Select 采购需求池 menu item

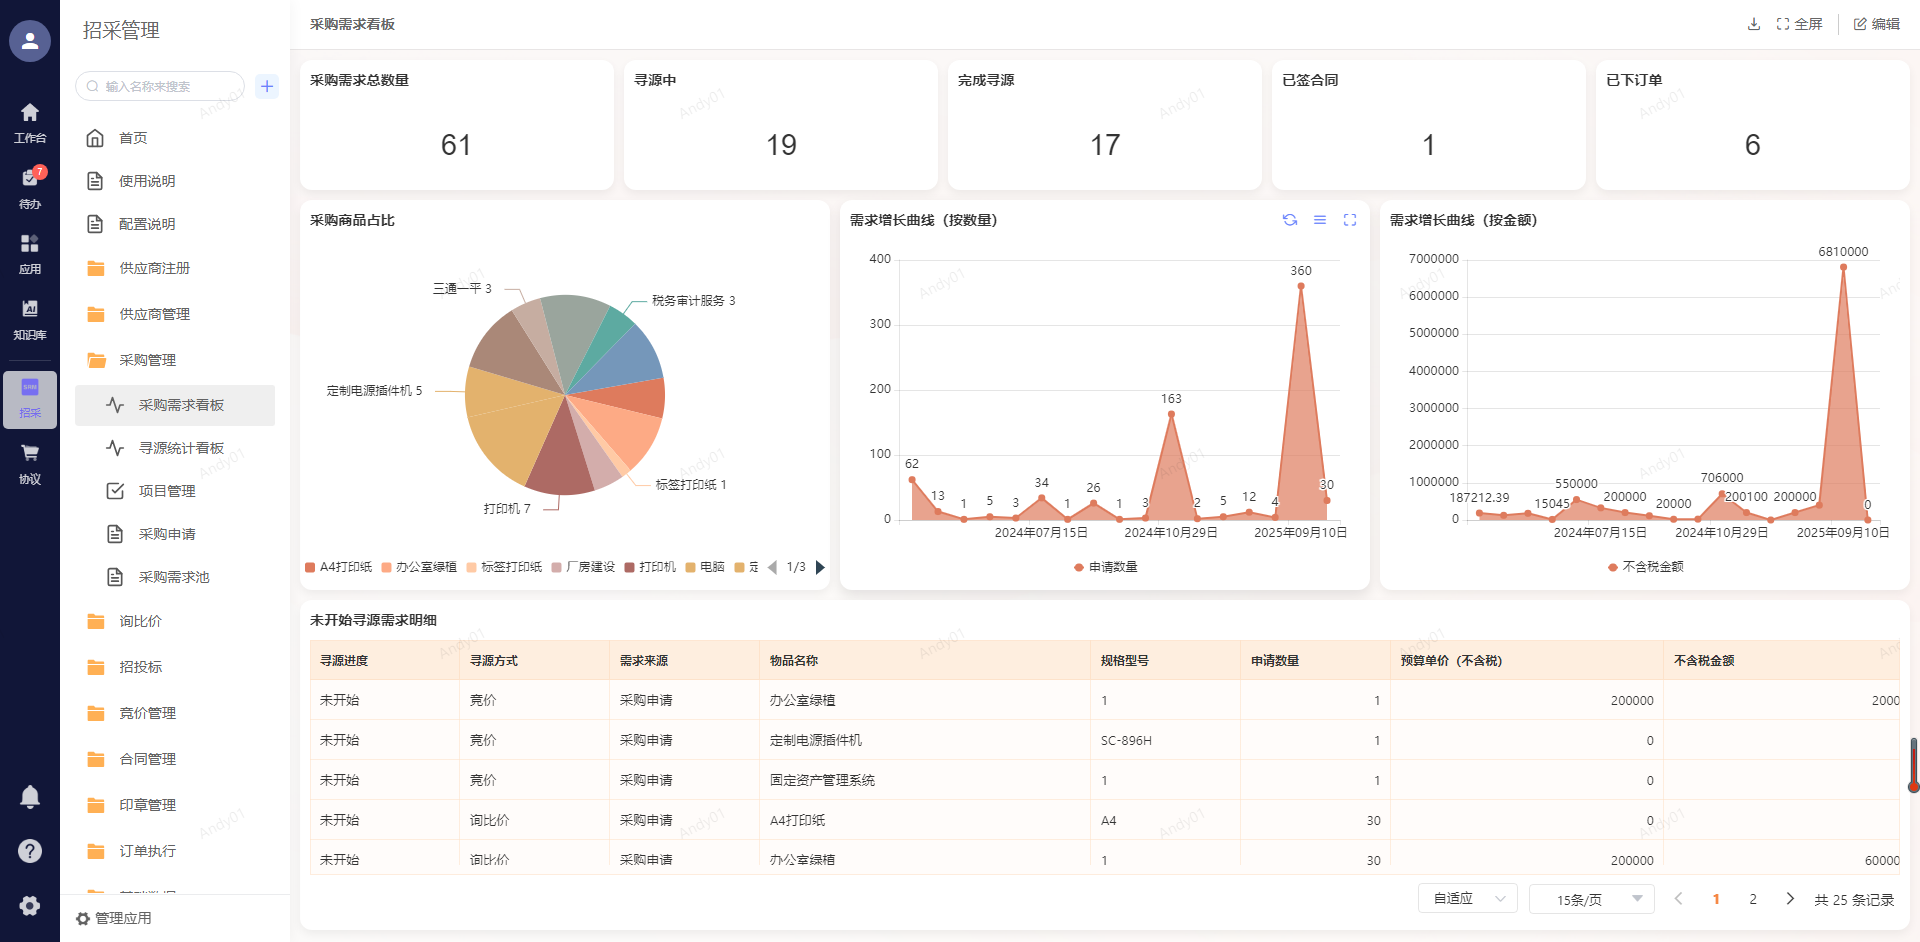coord(174,577)
